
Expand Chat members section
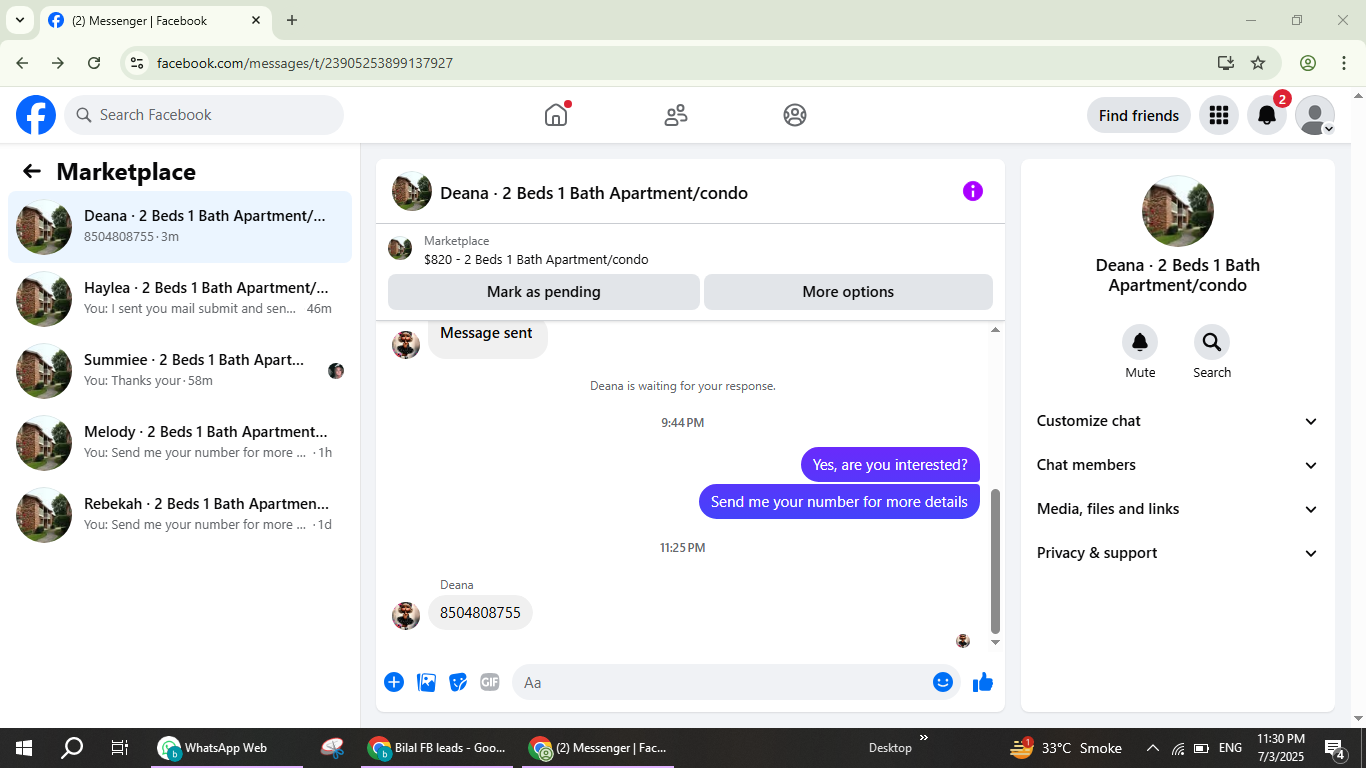click(1178, 465)
